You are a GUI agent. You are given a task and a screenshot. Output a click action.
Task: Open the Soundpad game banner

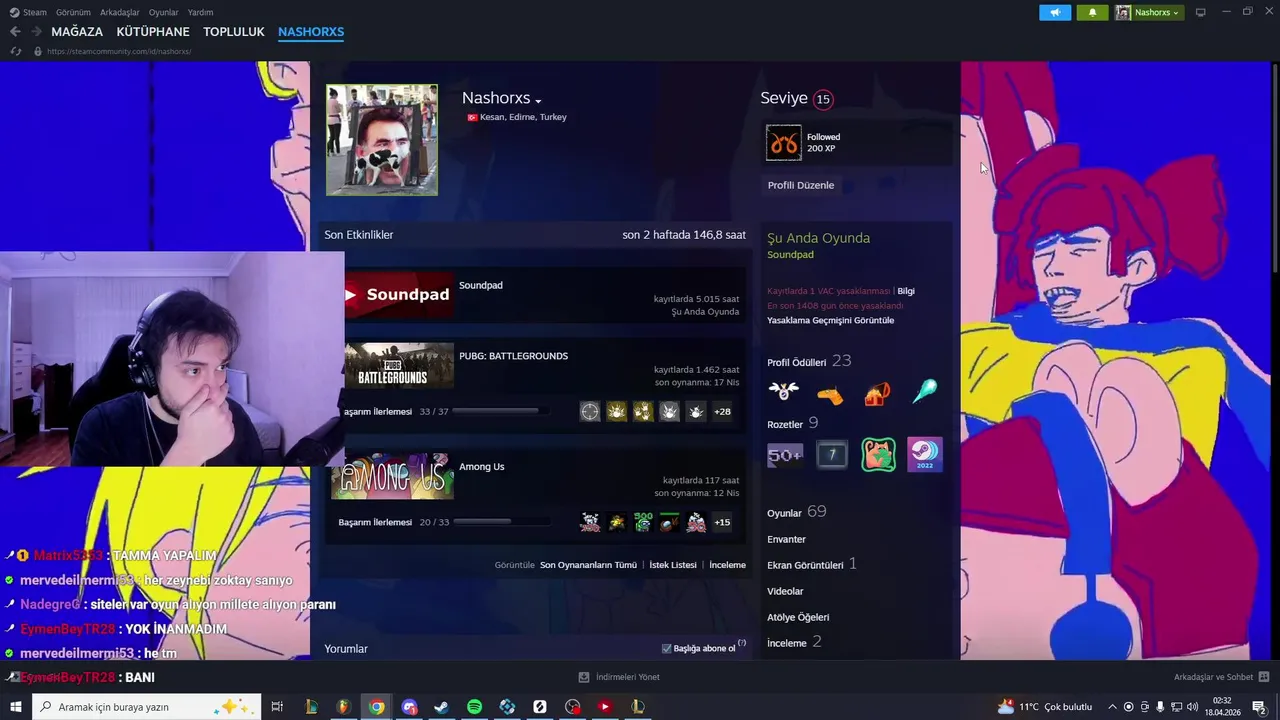click(x=399, y=294)
